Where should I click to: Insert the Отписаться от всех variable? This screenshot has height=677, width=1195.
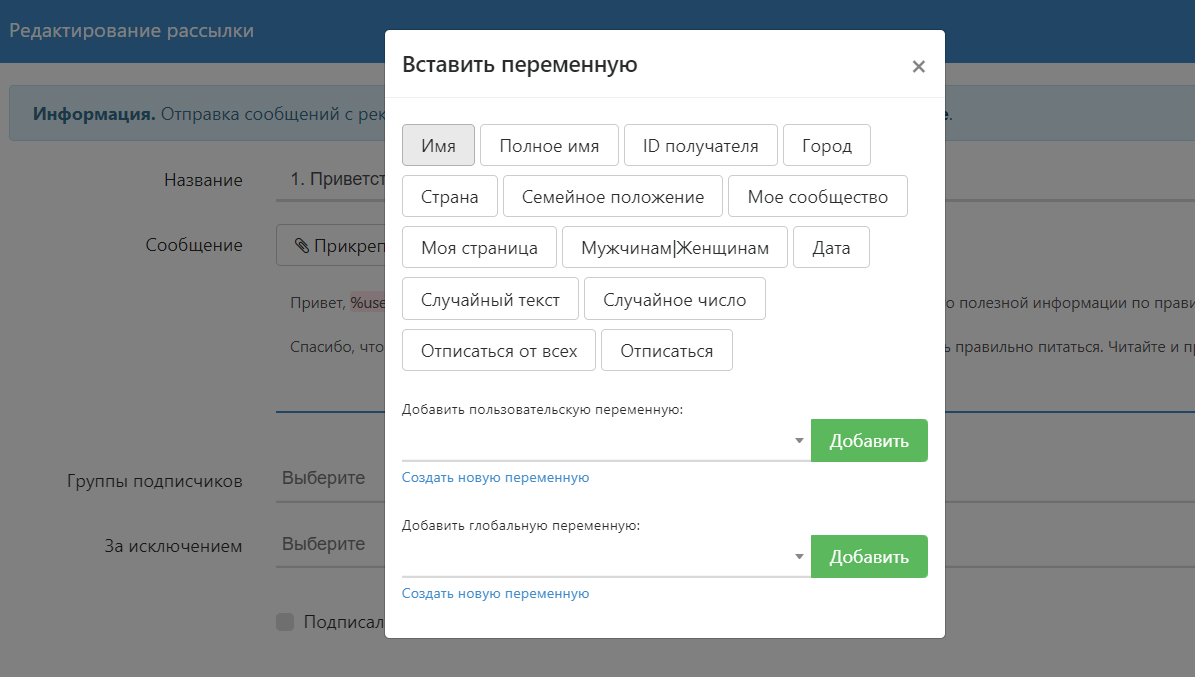(x=498, y=351)
